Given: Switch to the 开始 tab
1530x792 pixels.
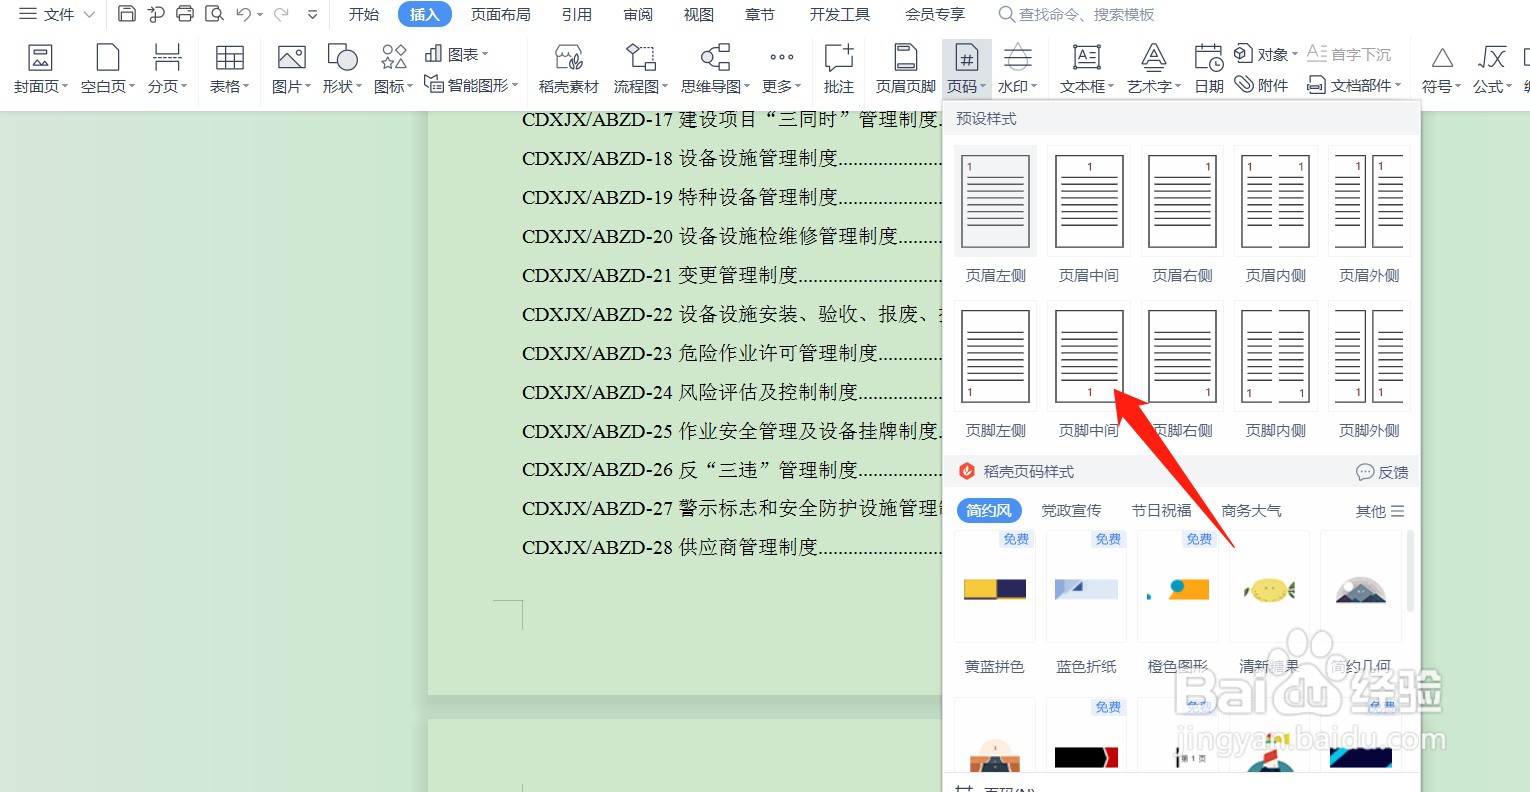Looking at the screenshot, I should [x=364, y=14].
